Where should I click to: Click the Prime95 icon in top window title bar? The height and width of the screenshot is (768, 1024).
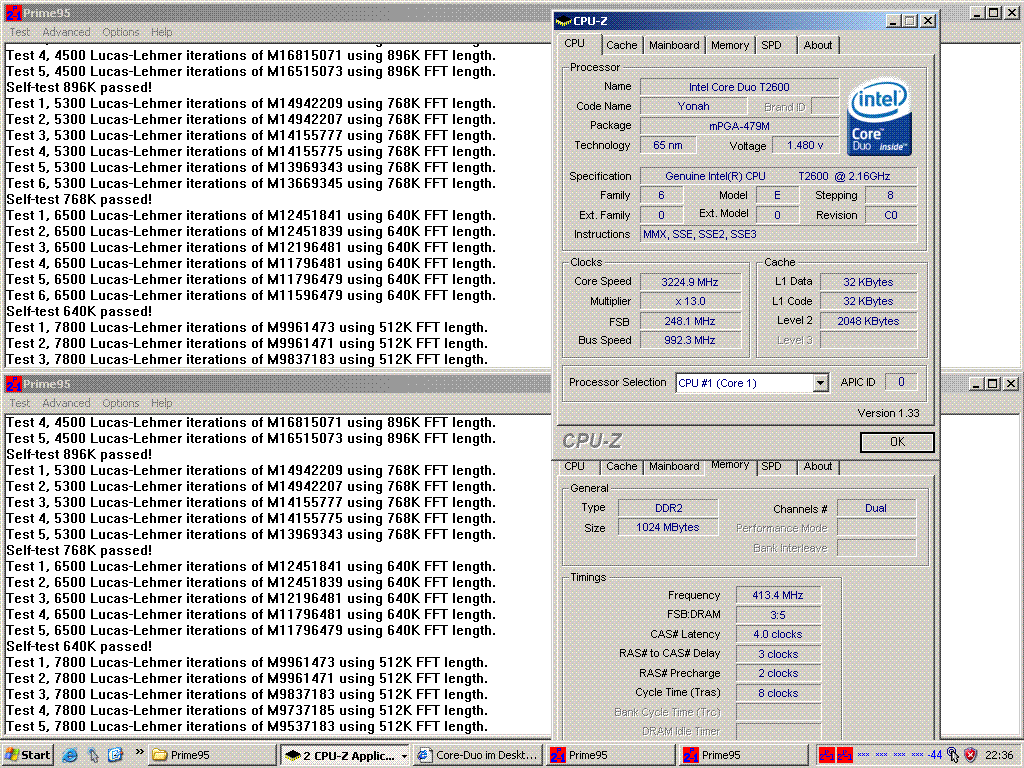[x=13, y=13]
